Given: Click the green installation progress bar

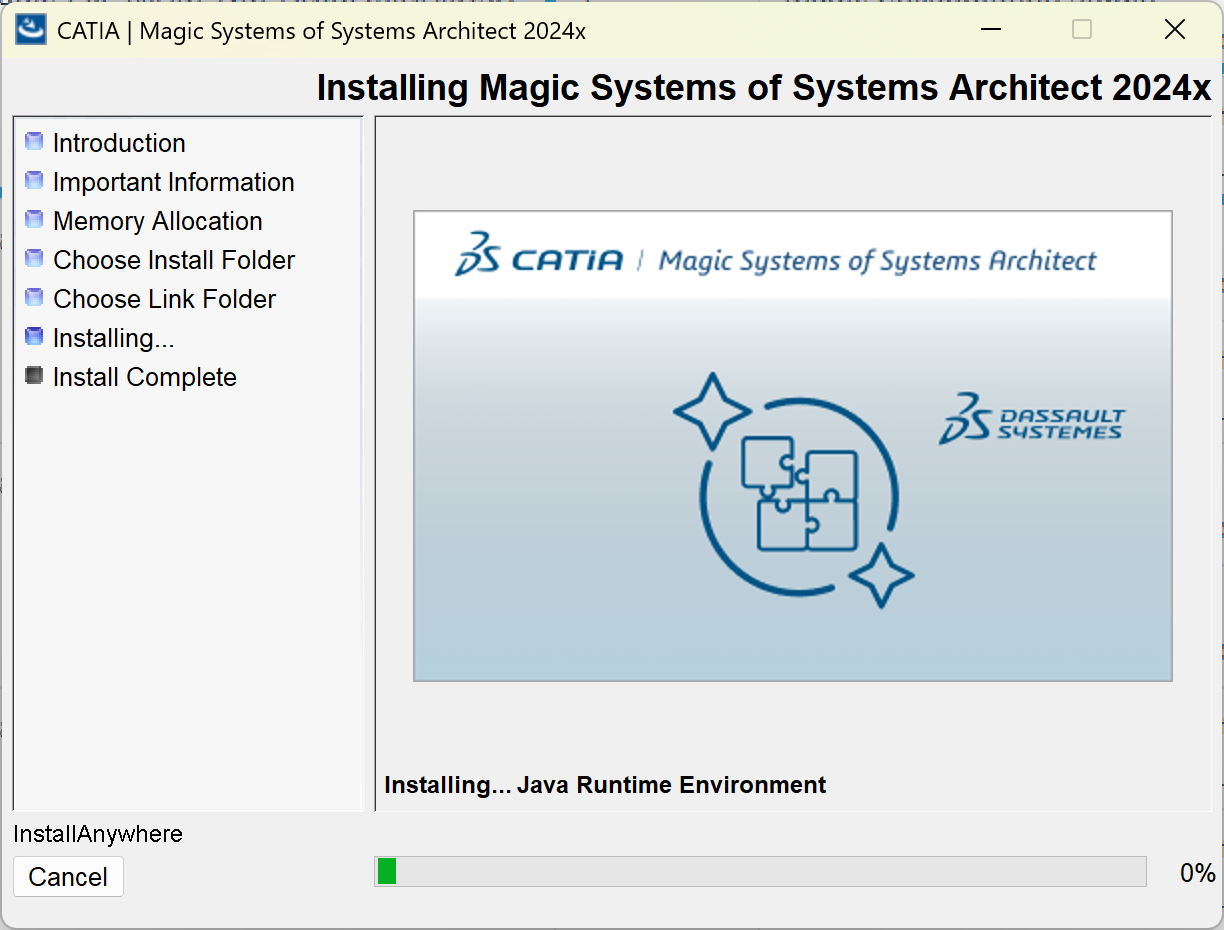Looking at the screenshot, I should [x=760, y=872].
